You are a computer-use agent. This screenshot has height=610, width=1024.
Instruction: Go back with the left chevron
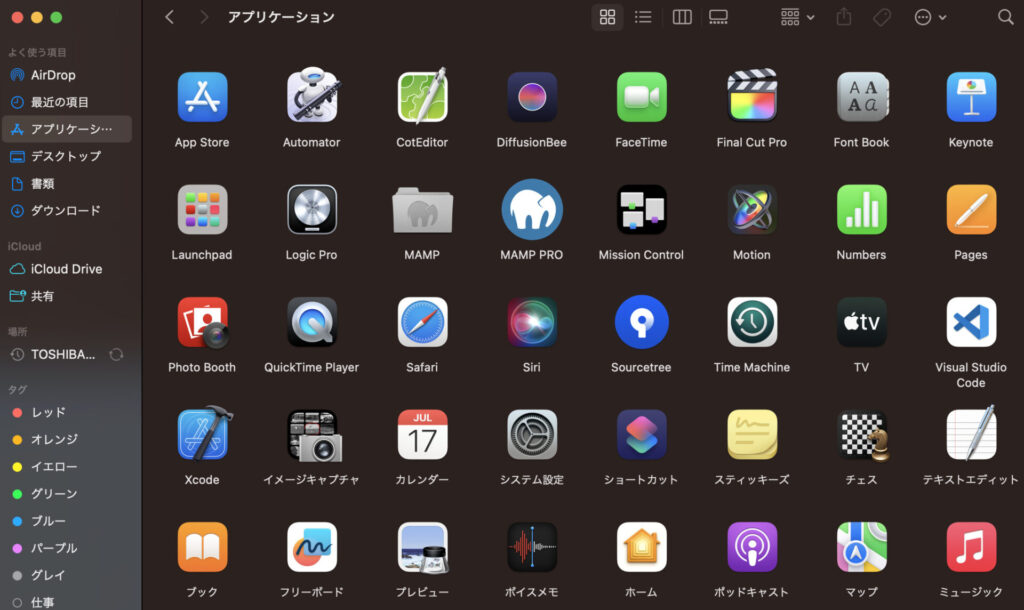(x=169, y=17)
